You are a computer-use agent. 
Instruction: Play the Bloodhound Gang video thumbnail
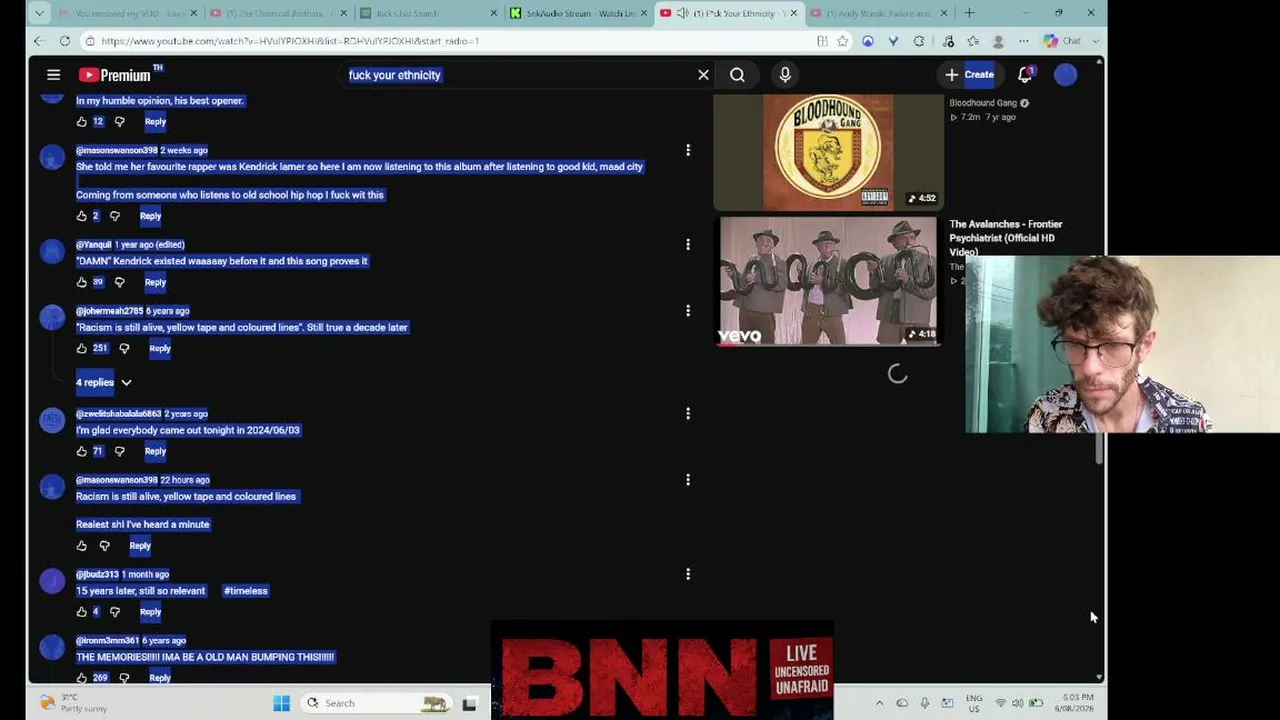pyautogui.click(x=828, y=153)
